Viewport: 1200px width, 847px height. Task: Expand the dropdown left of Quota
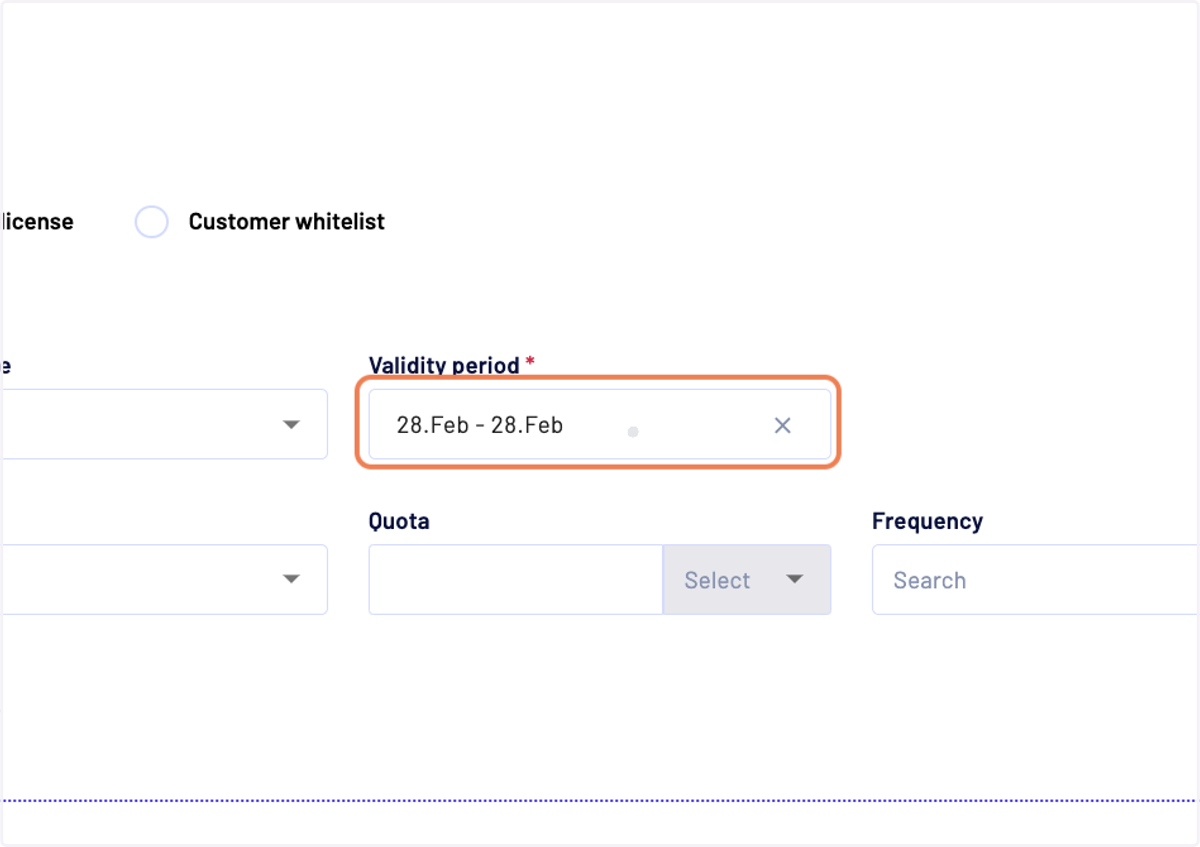[163, 579]
